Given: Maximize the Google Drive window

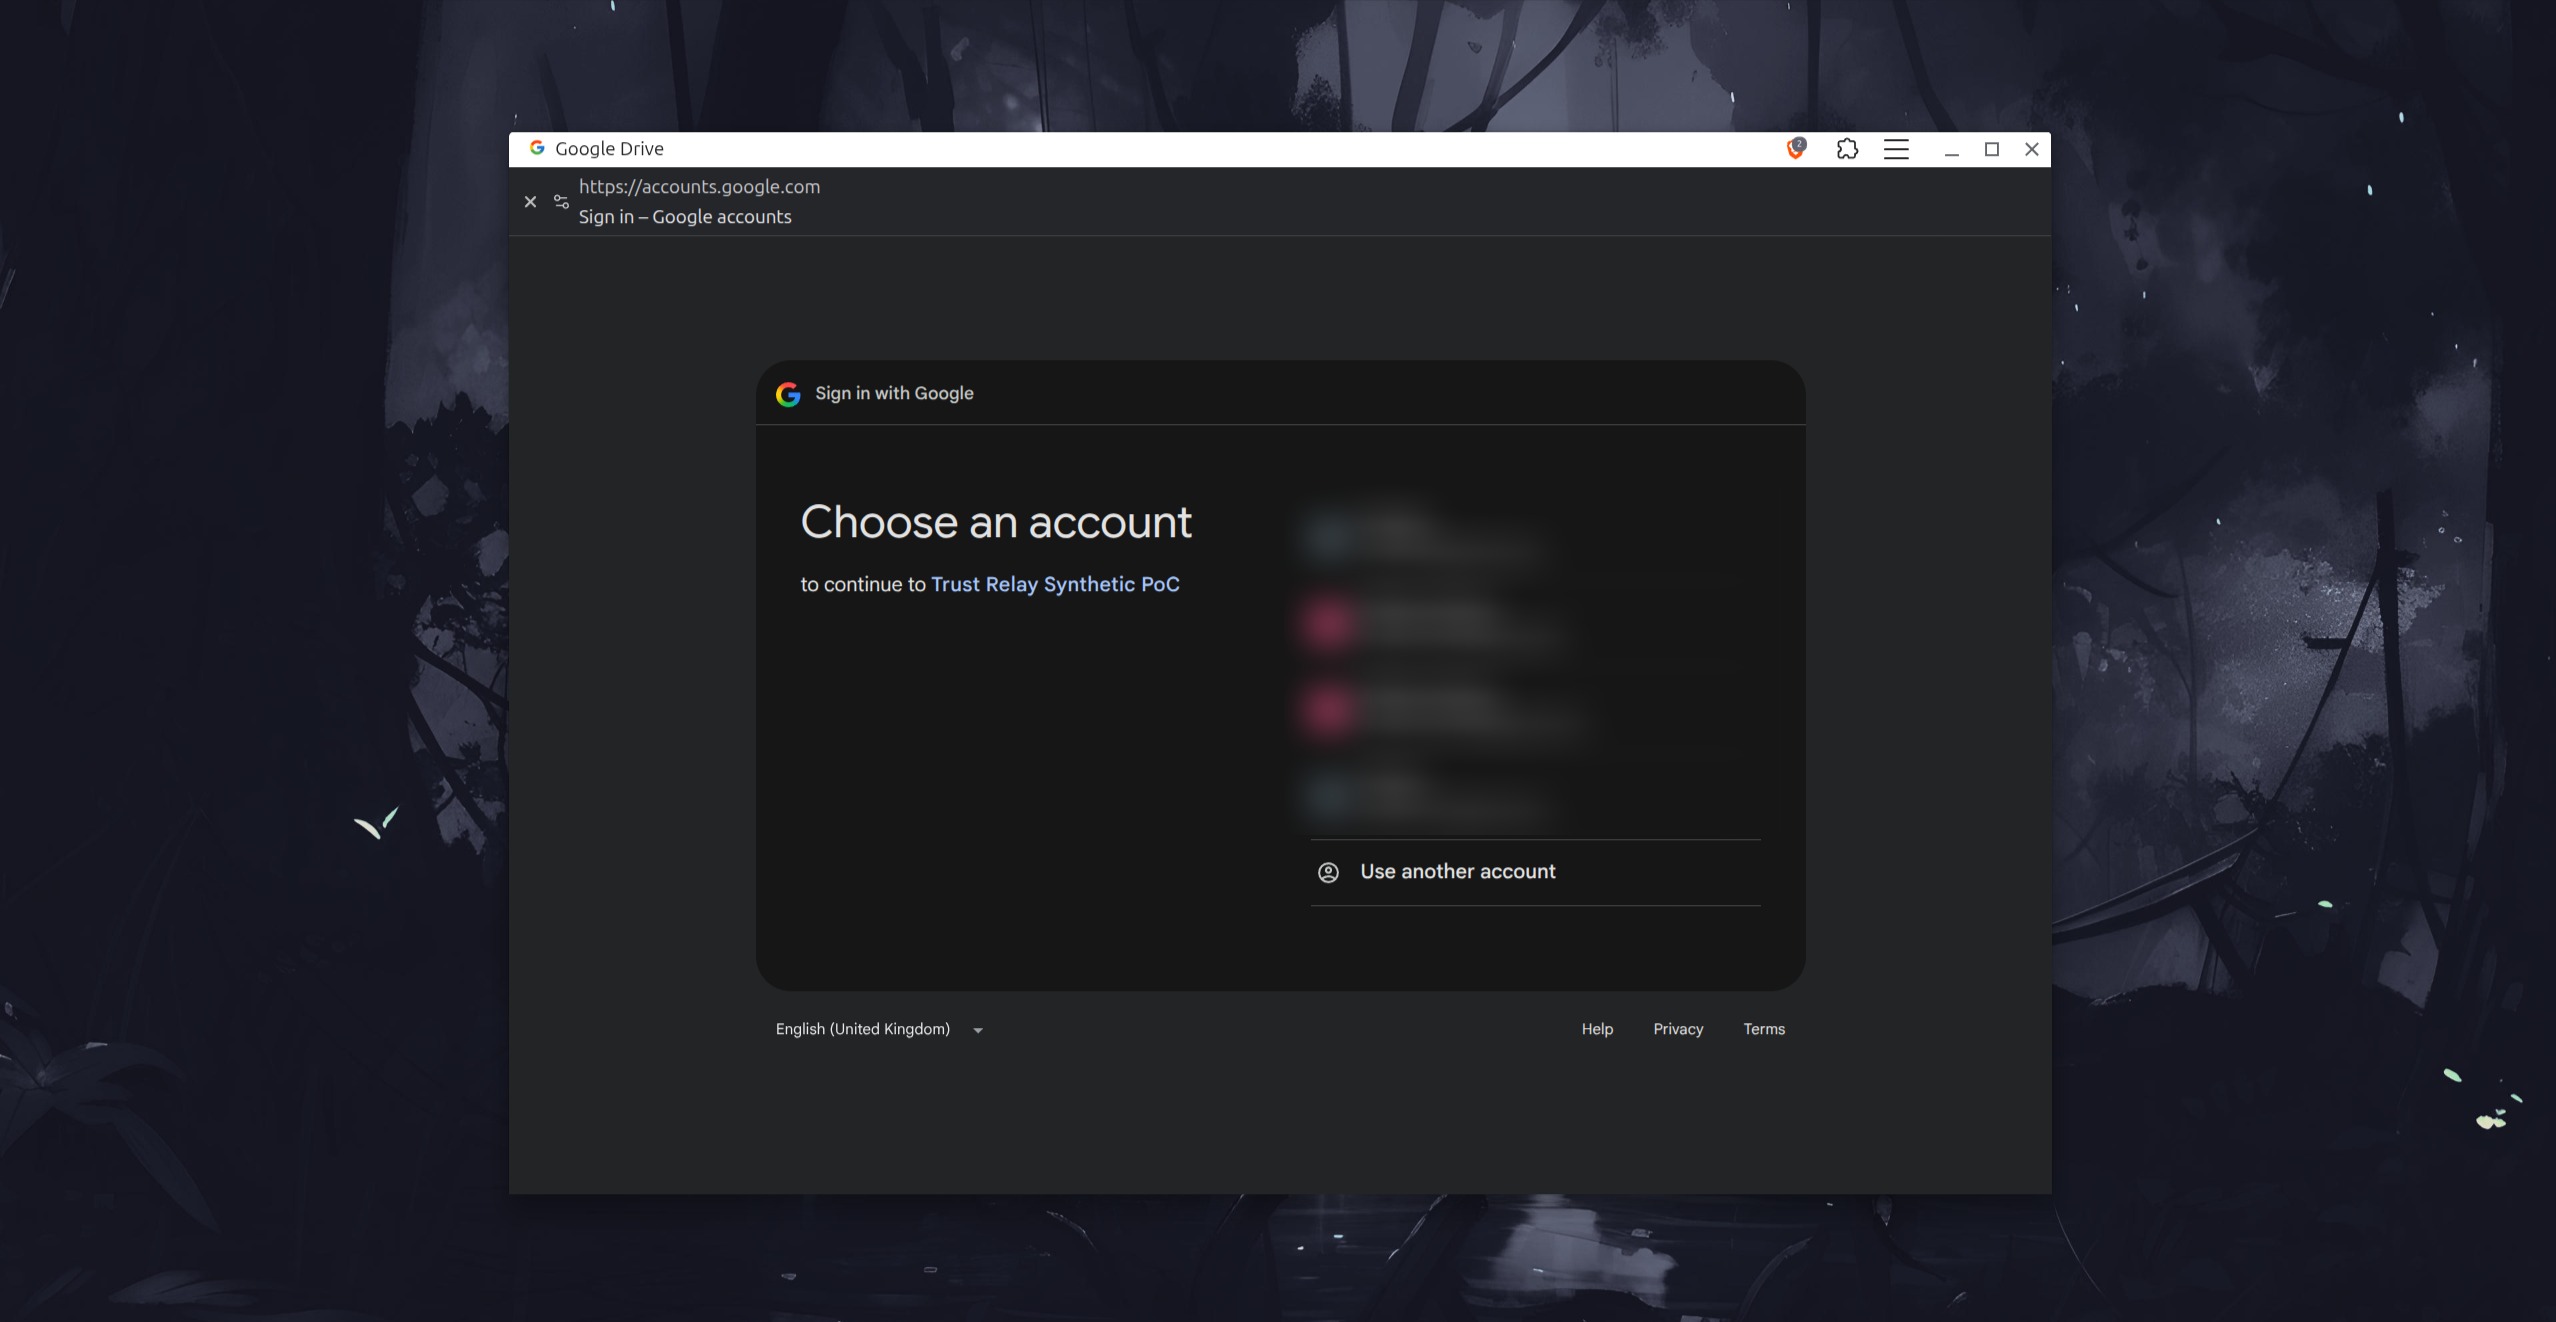Looking at the screenshot, I should click(1991, 149).
